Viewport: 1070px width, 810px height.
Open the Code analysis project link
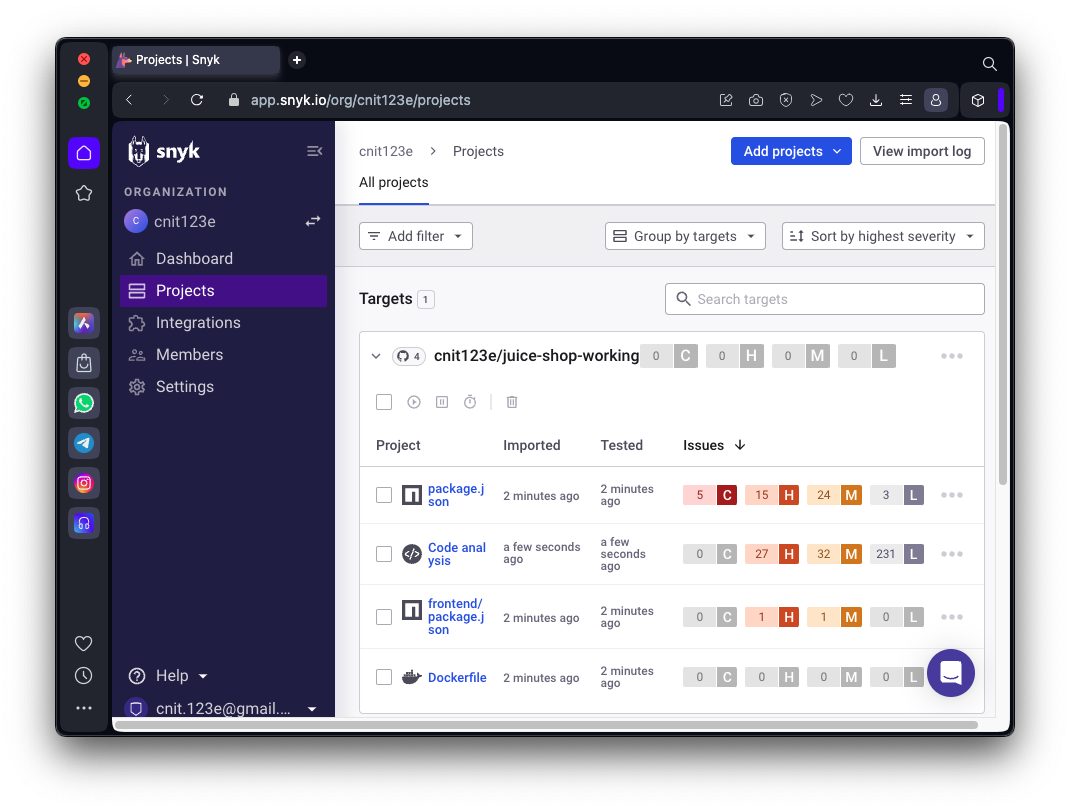(x=457, y=553)
